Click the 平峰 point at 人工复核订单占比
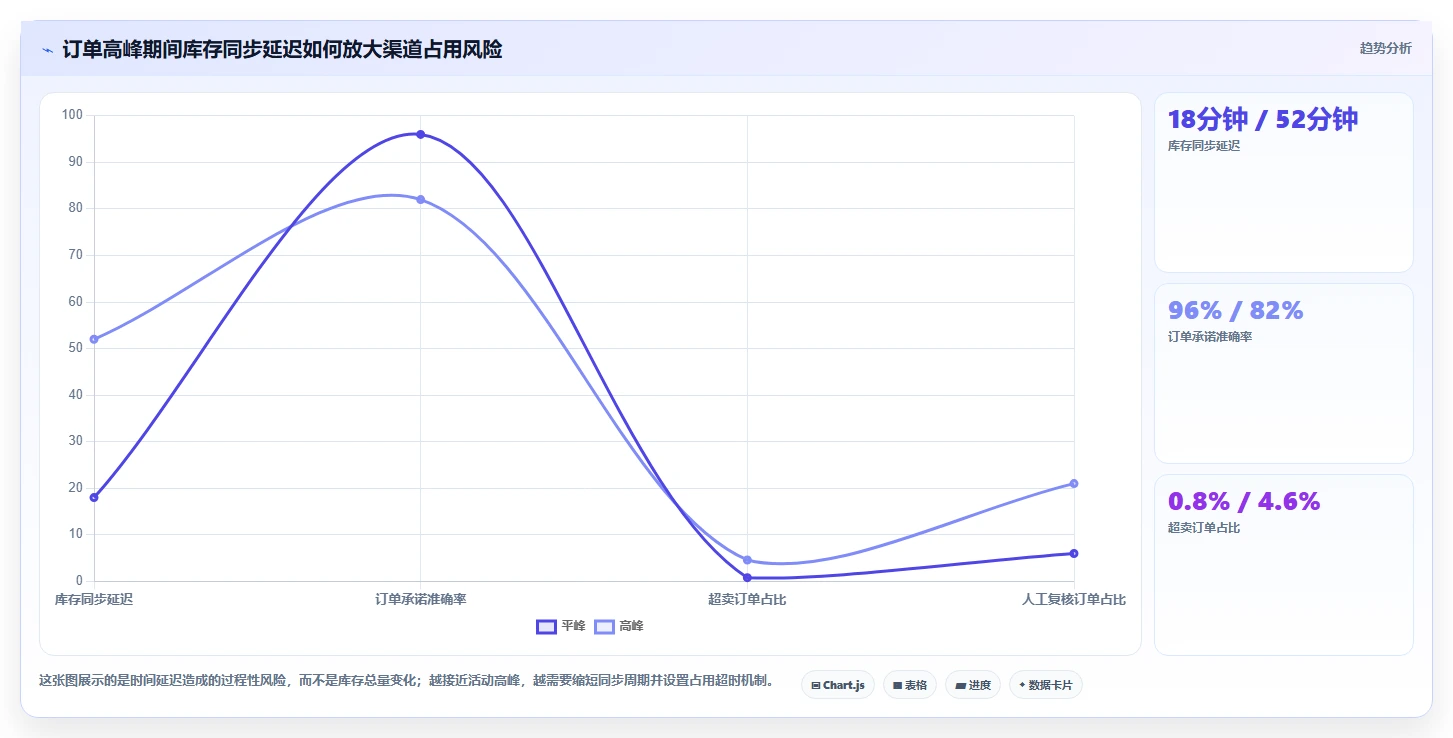 (x=1074, y=553)
